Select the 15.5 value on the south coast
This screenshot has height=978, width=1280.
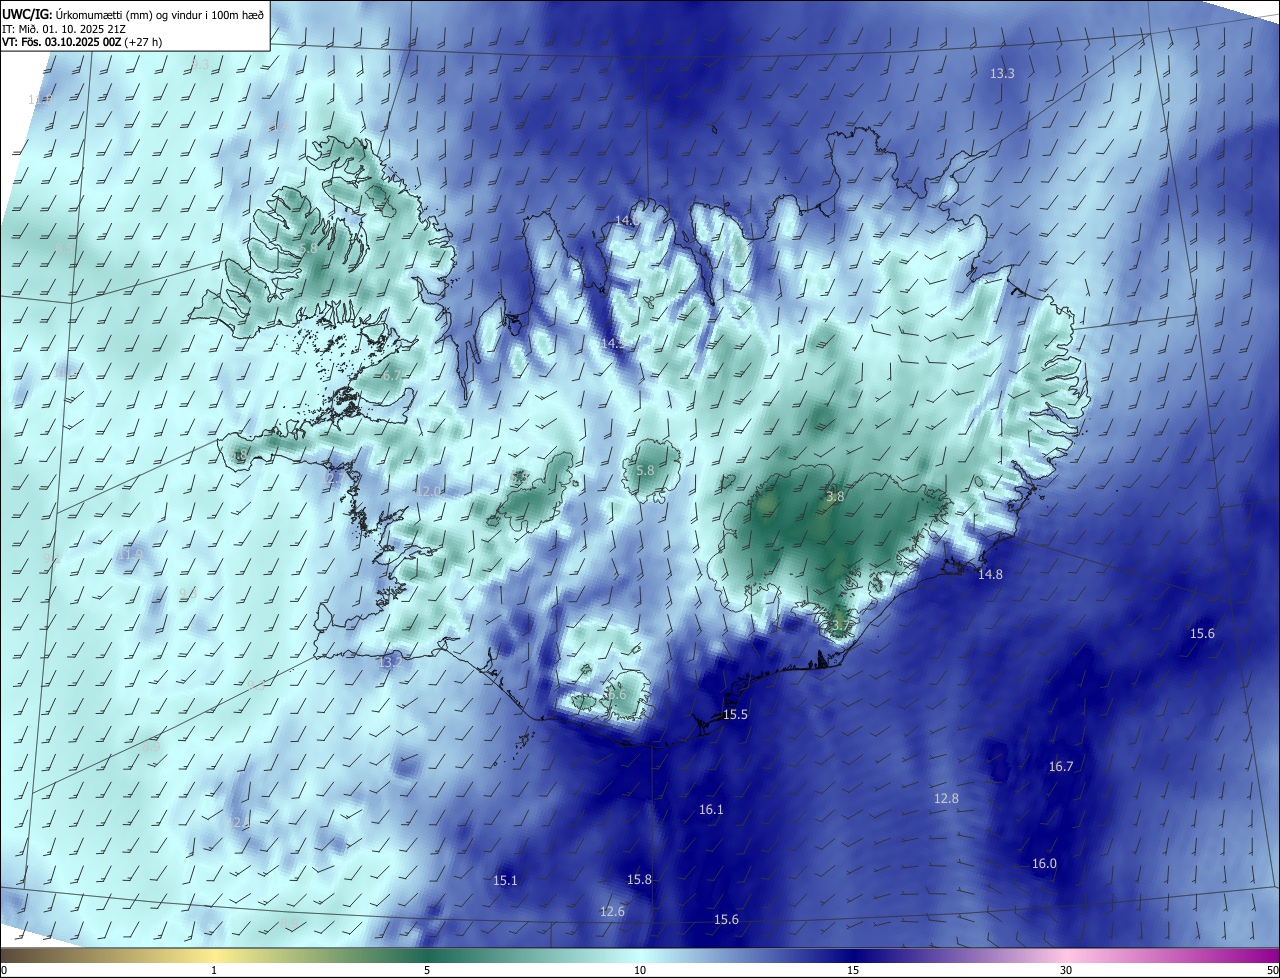coord(735,715)
